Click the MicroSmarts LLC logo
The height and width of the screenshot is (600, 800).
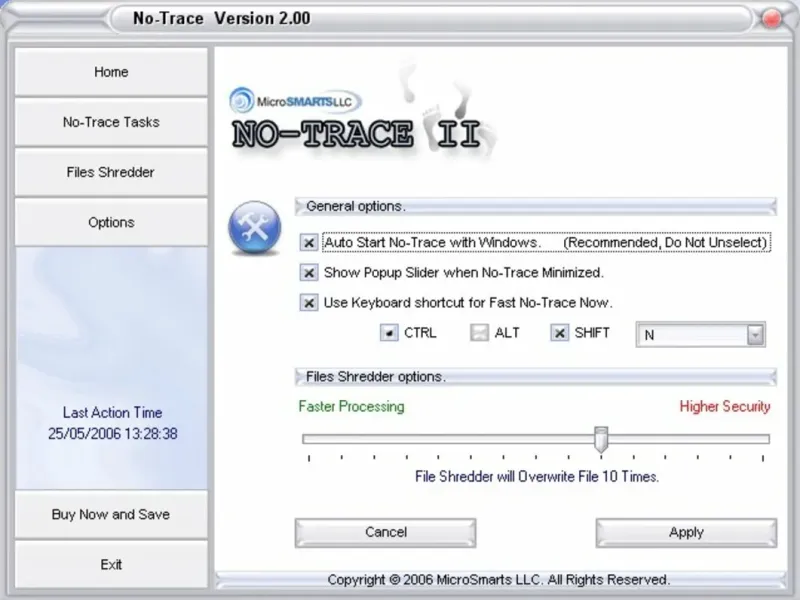click(295, 101)
